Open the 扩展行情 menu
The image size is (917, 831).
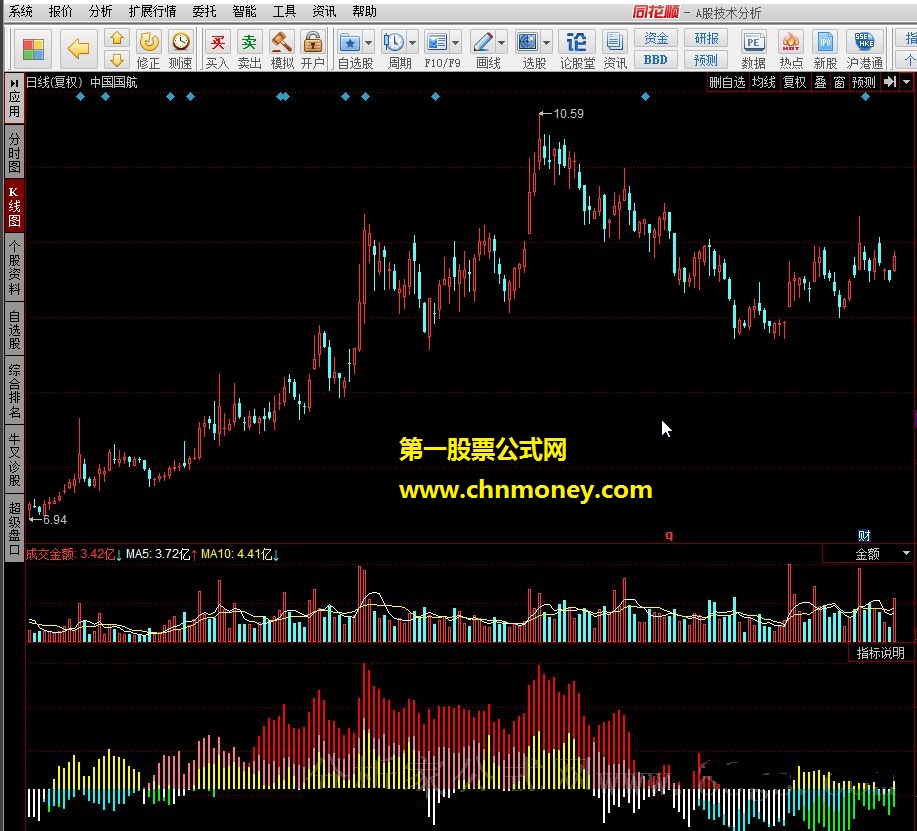[153, 11]
